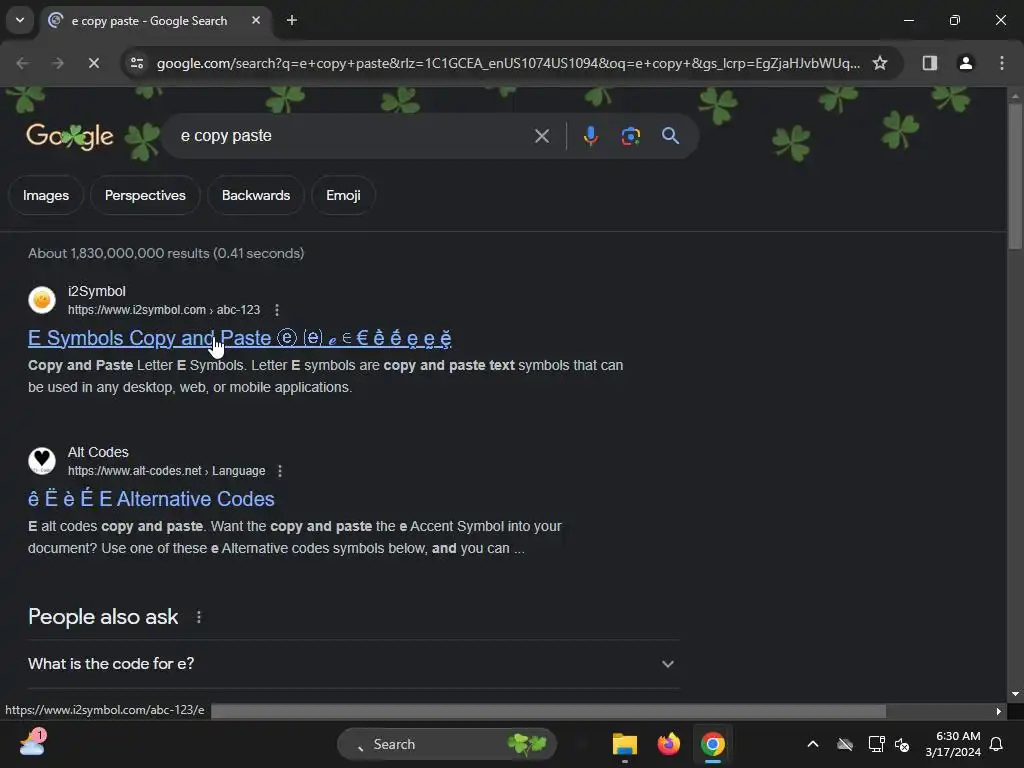The width and height of the screenshot is (1024, 768).
Task: Click the vertical scrollbar down arrow
Action: 1015,694
